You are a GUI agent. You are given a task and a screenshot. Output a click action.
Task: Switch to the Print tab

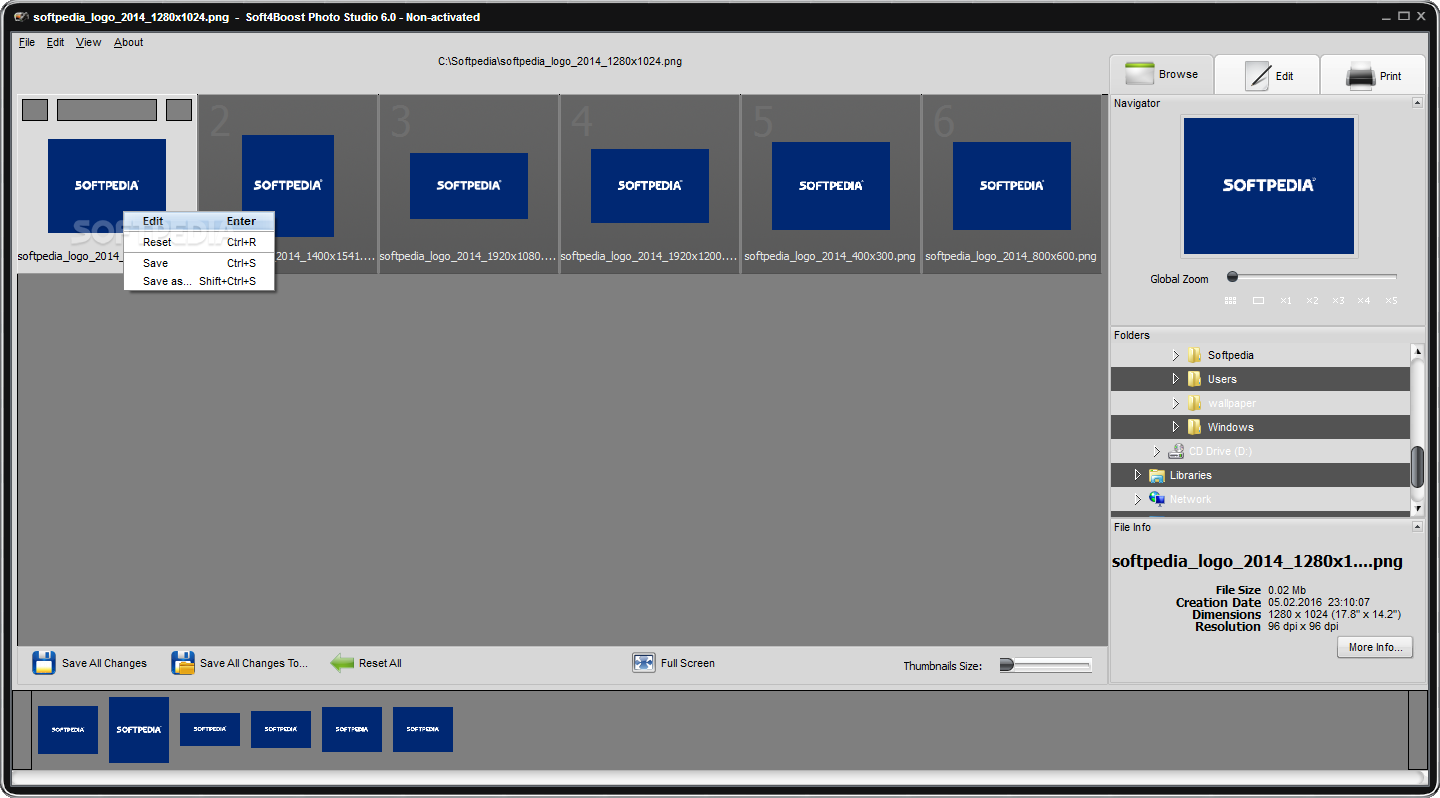(1373, 75)
